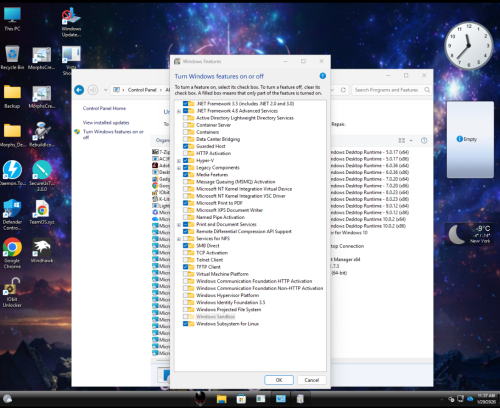
Task: Enable the Telnet Client checkbox
Action: (185, 260)
